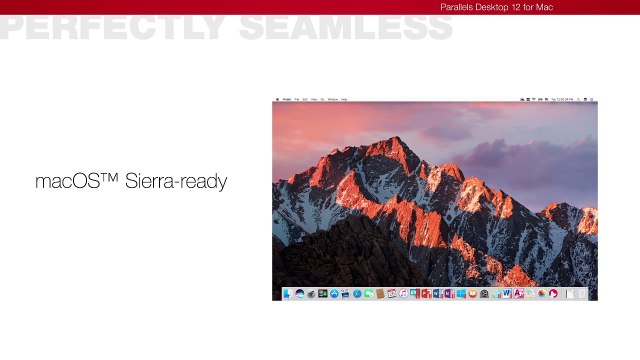Open Spotlight search in menu bar
This screenshot has height=360, width=640.
(x=578, y=99)
